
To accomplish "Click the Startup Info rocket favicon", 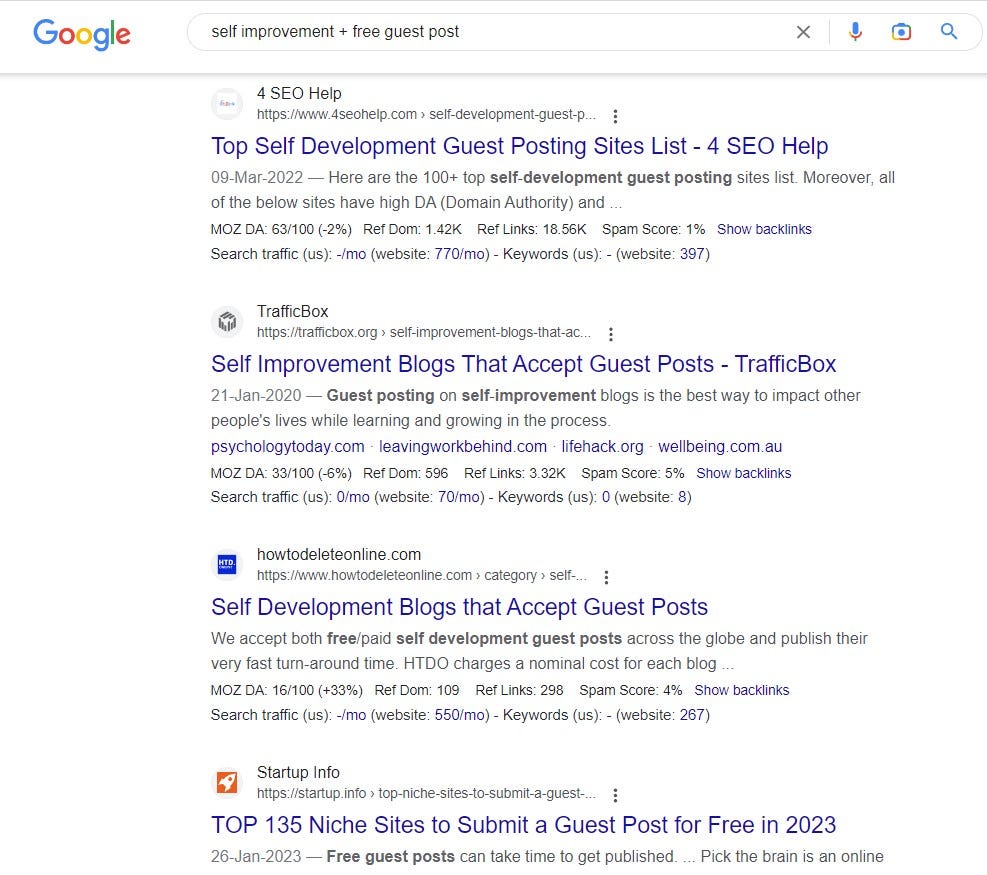I will pyautogui.click(x=227, y=782).
